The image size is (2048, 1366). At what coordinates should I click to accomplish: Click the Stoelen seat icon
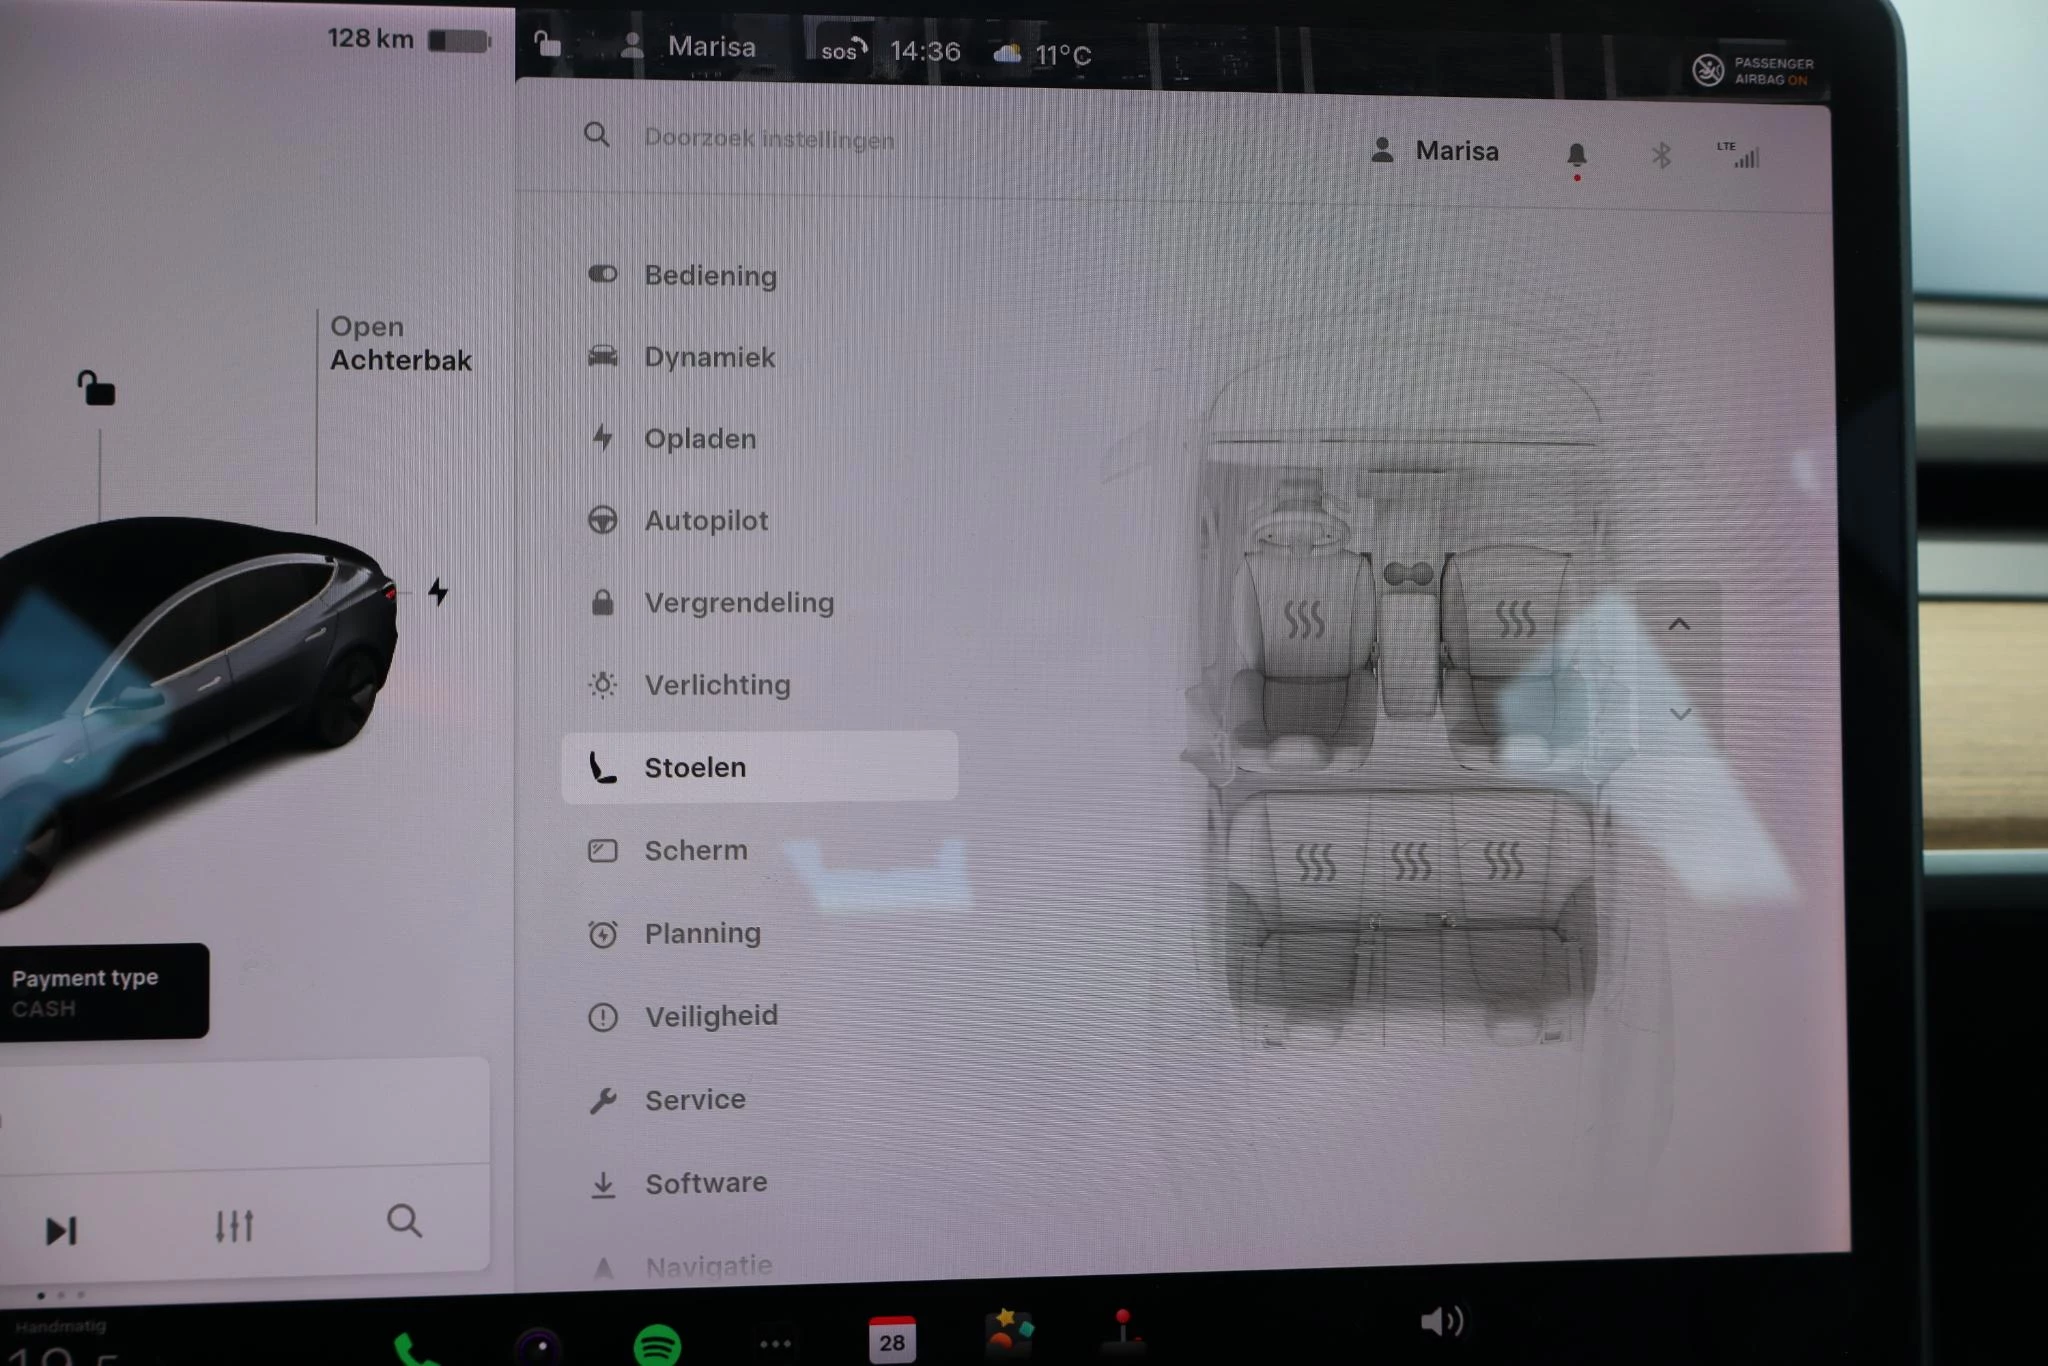point(601,766)
